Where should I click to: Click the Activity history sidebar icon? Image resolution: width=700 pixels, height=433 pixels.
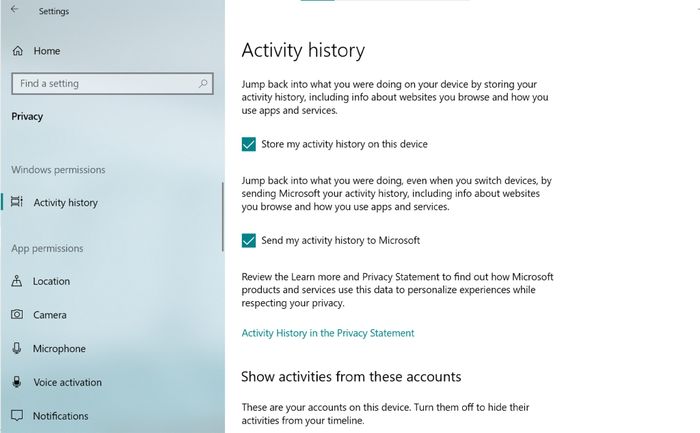[x=17, y=203]
